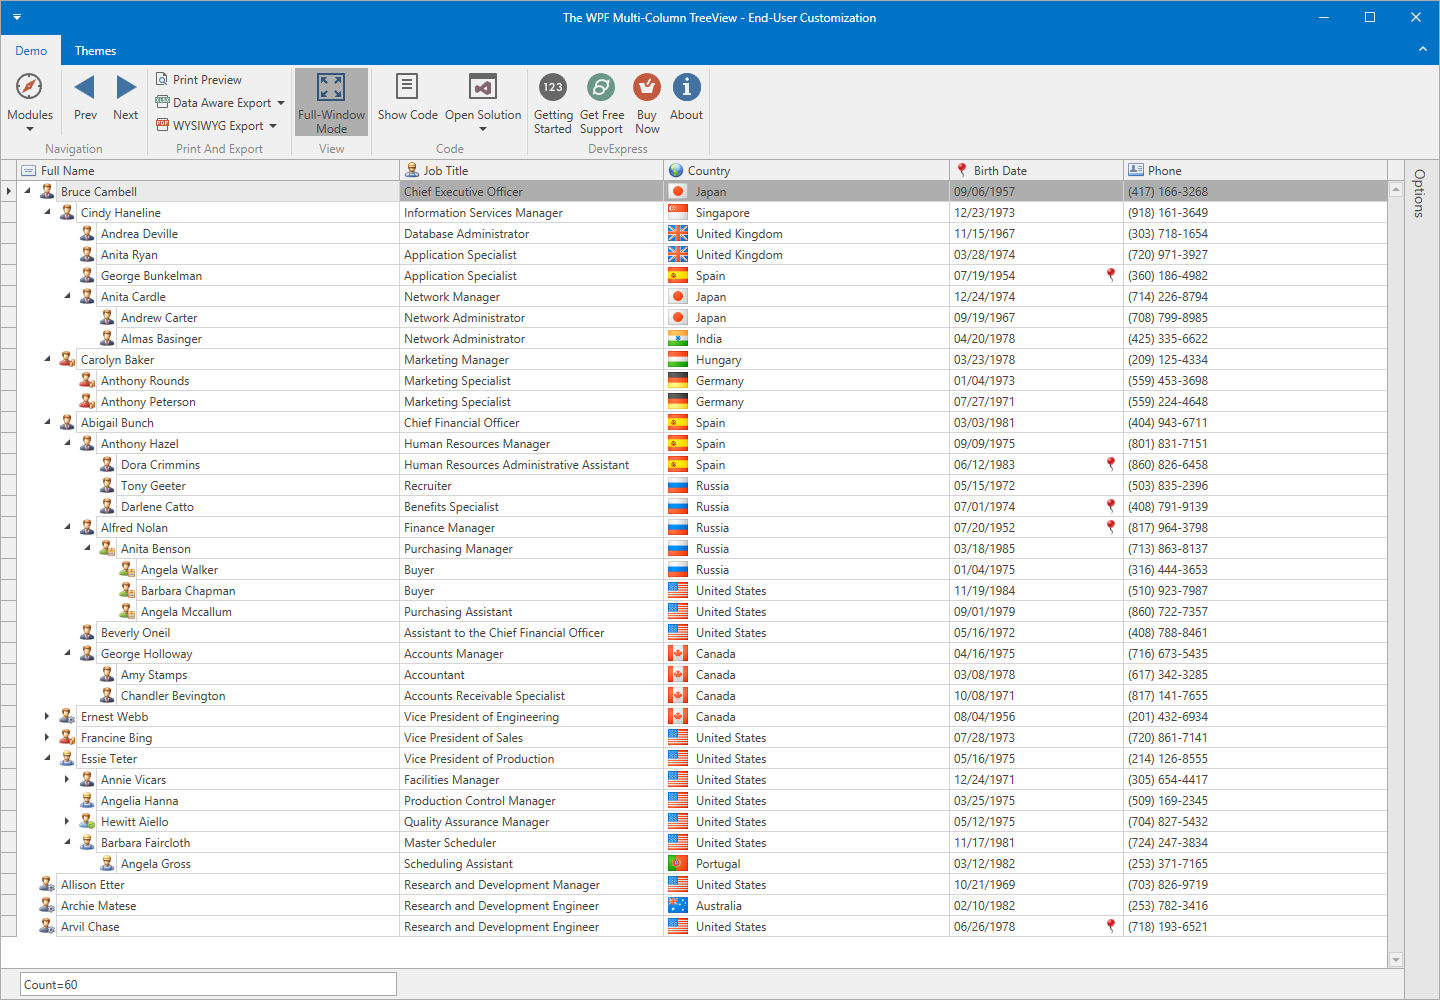Select the Demo tab

pos(31,50)
